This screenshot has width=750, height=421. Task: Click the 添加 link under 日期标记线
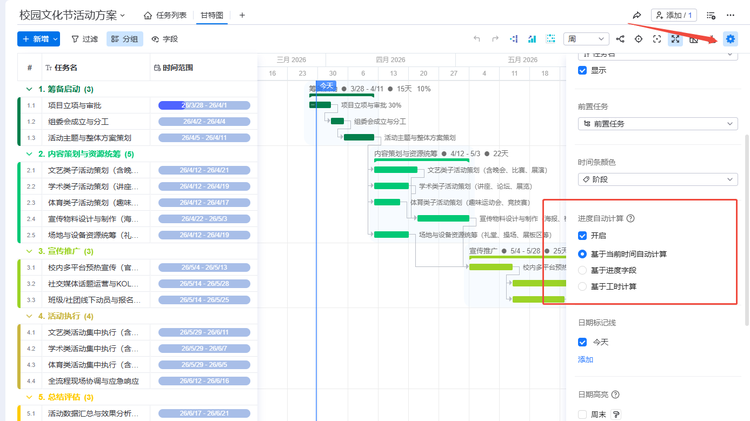click(585, 359)
